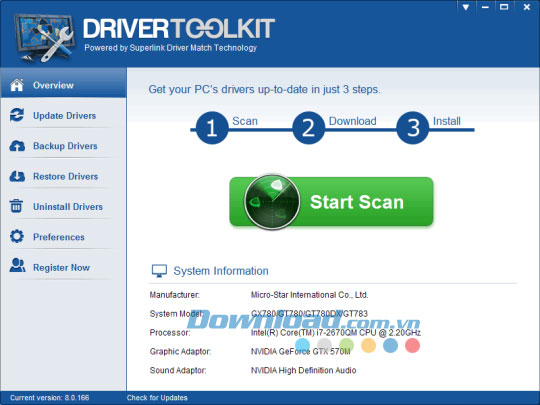The width and height of the screenshot is (540, 405).
Task: Click 'Powered by Superlink Driver Match Technology' tagline
Action: (x=171, y=48)
